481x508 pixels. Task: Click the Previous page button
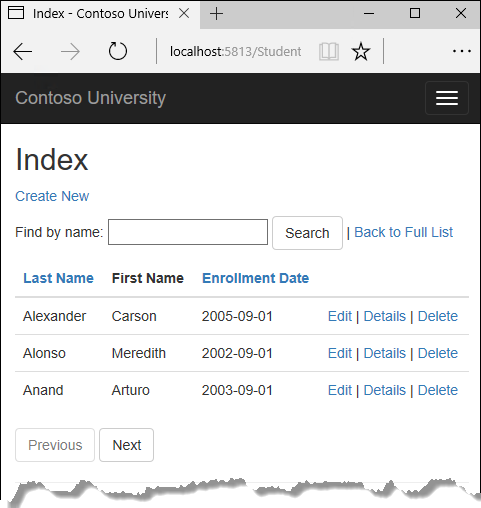point(55,445)
